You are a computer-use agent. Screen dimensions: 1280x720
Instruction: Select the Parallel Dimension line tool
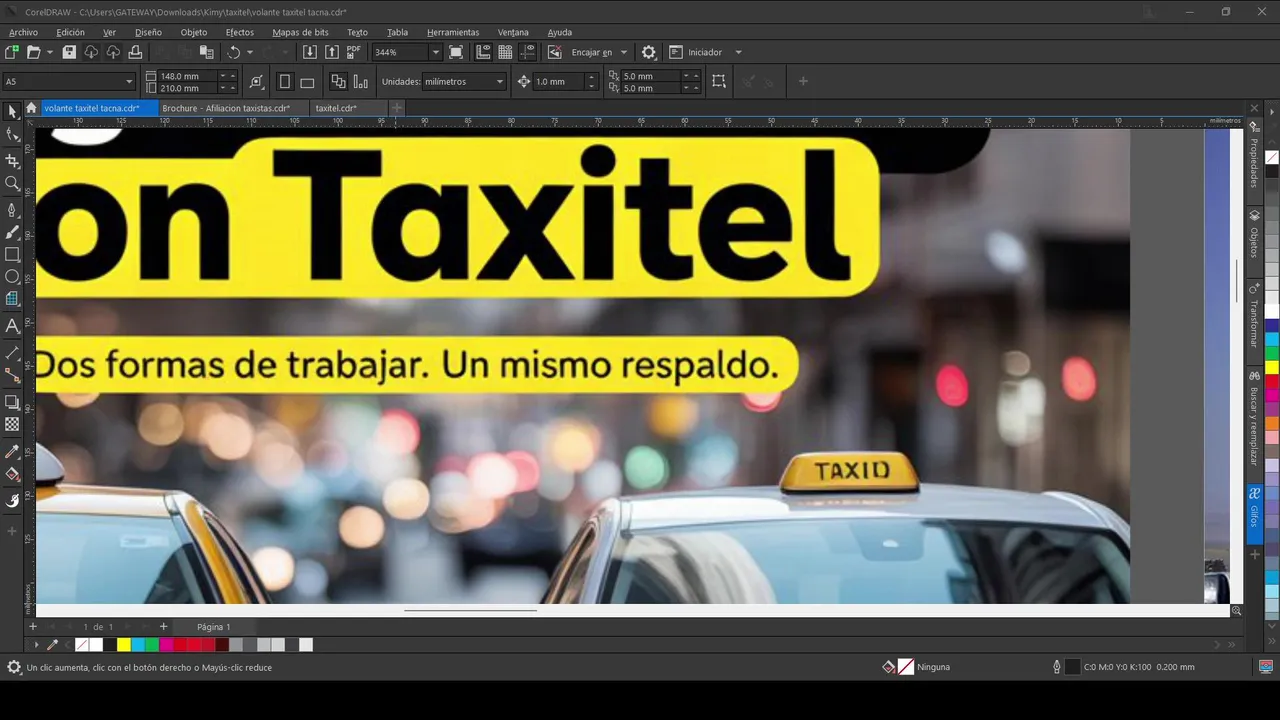click(12, 353)
